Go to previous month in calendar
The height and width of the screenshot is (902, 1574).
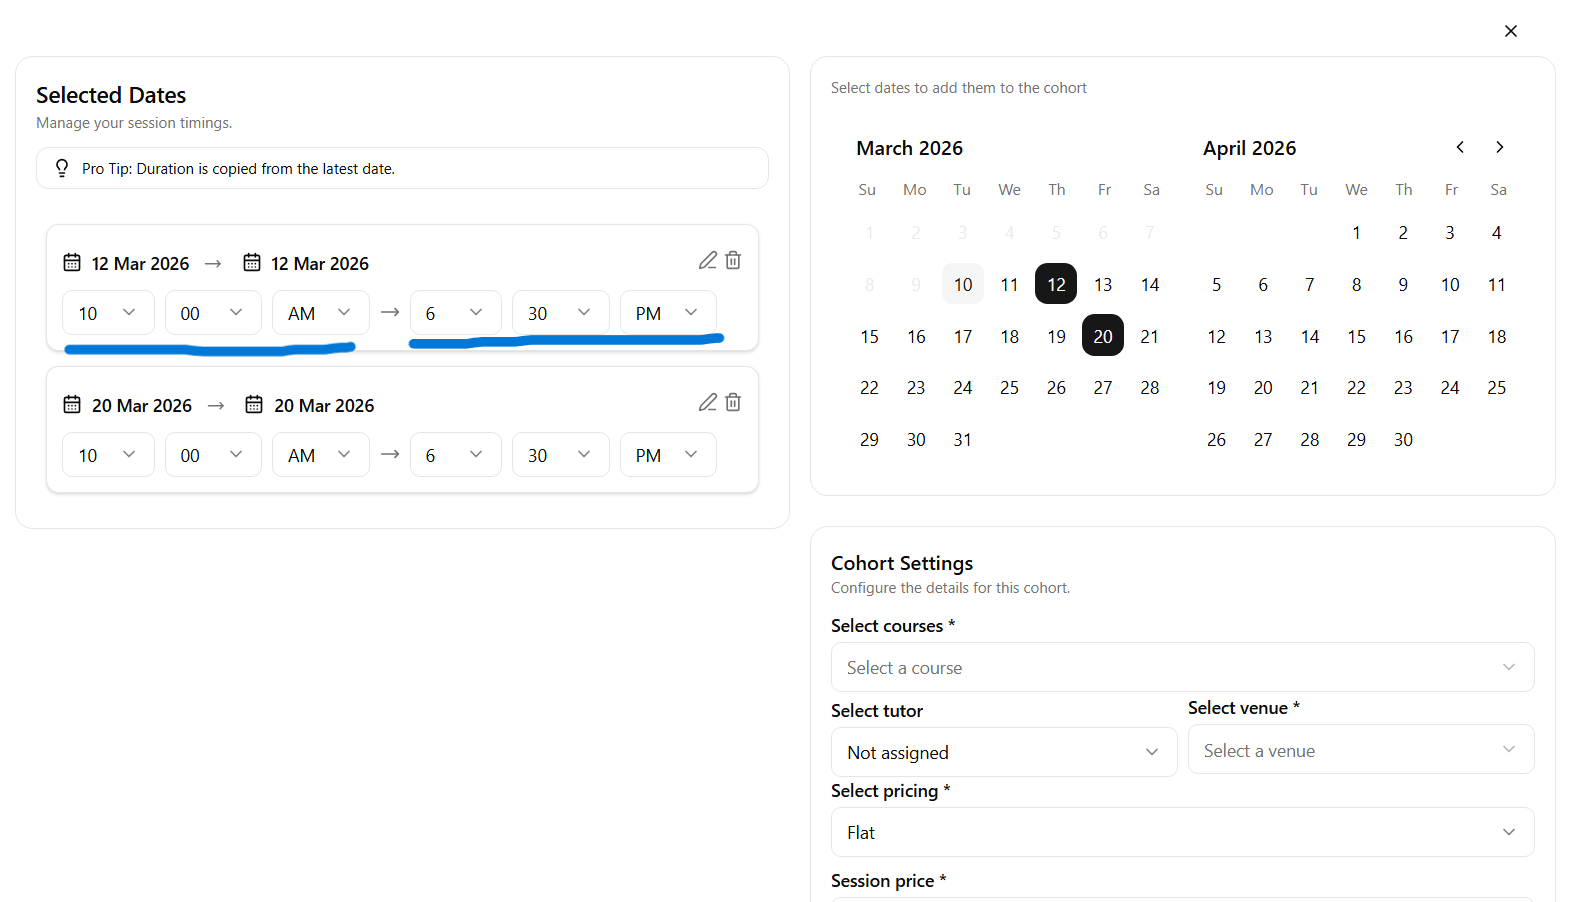pyautogui.click(x=1460, y=147)
